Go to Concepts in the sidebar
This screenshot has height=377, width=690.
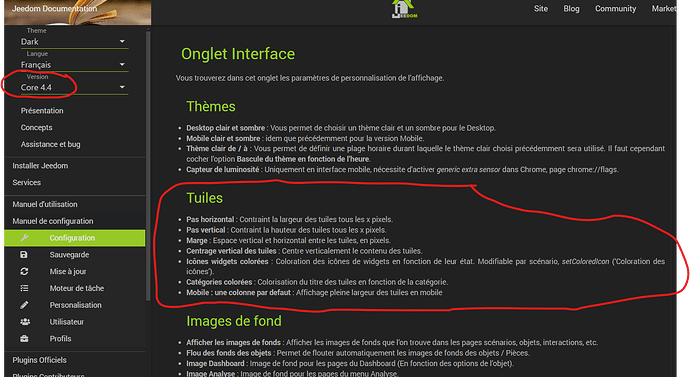pos(37,128)
